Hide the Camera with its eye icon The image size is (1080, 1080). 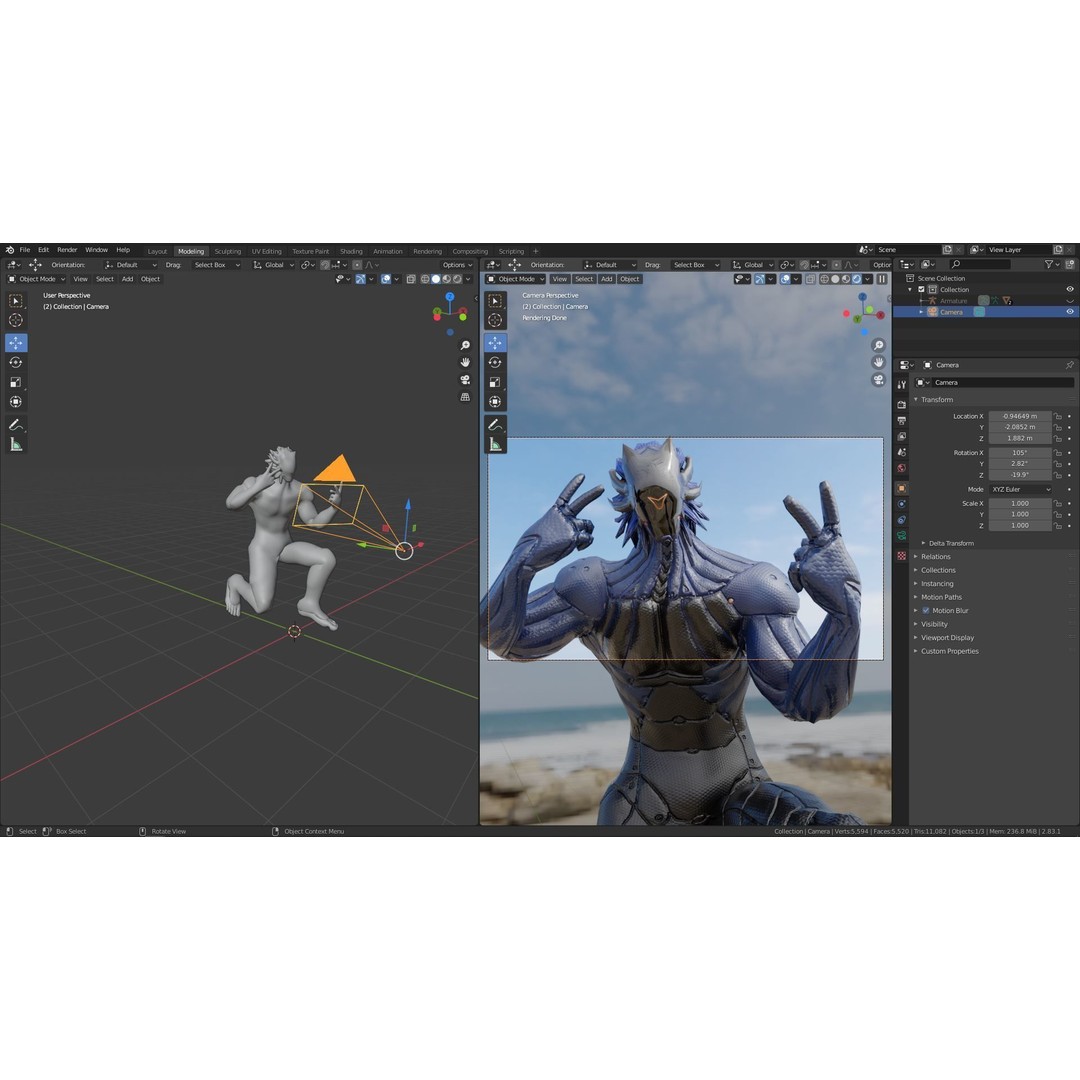(1070, 312)
